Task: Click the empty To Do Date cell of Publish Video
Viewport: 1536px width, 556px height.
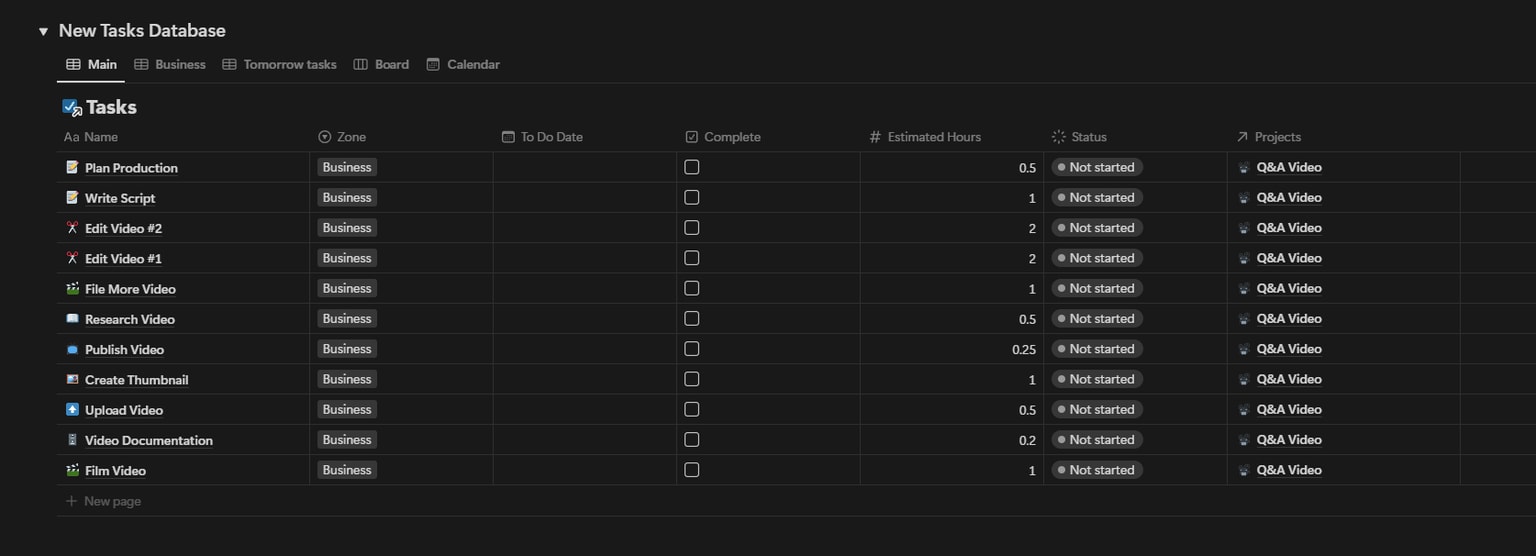Action: [x=585, y=349]
